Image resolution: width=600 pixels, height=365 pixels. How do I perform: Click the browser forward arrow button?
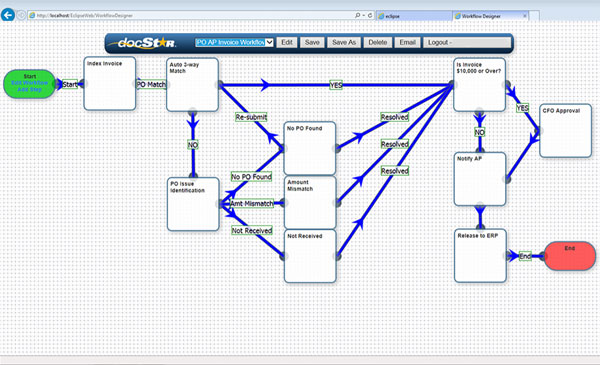(x=21, y=15)
